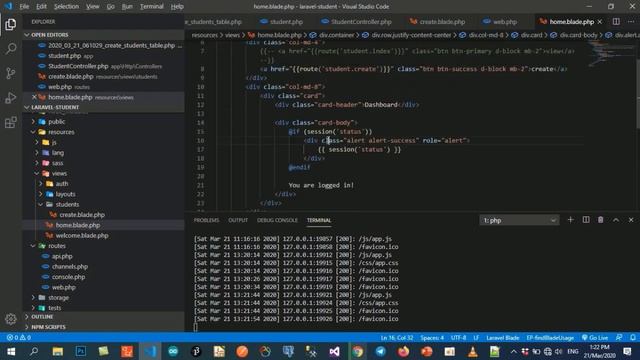Change file encoding UTF-8
640x360 pixels.
click(458, 338)
